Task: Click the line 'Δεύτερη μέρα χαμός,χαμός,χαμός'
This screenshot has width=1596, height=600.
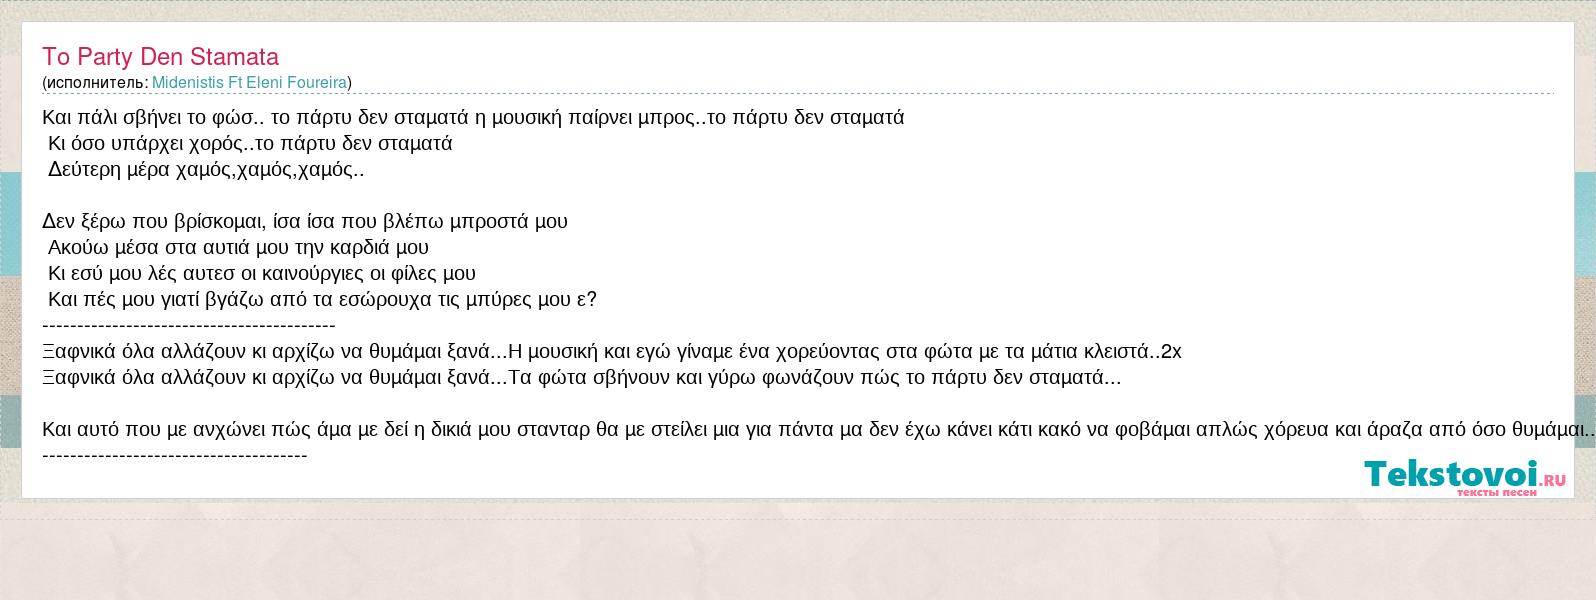Action: pos(206,169)
